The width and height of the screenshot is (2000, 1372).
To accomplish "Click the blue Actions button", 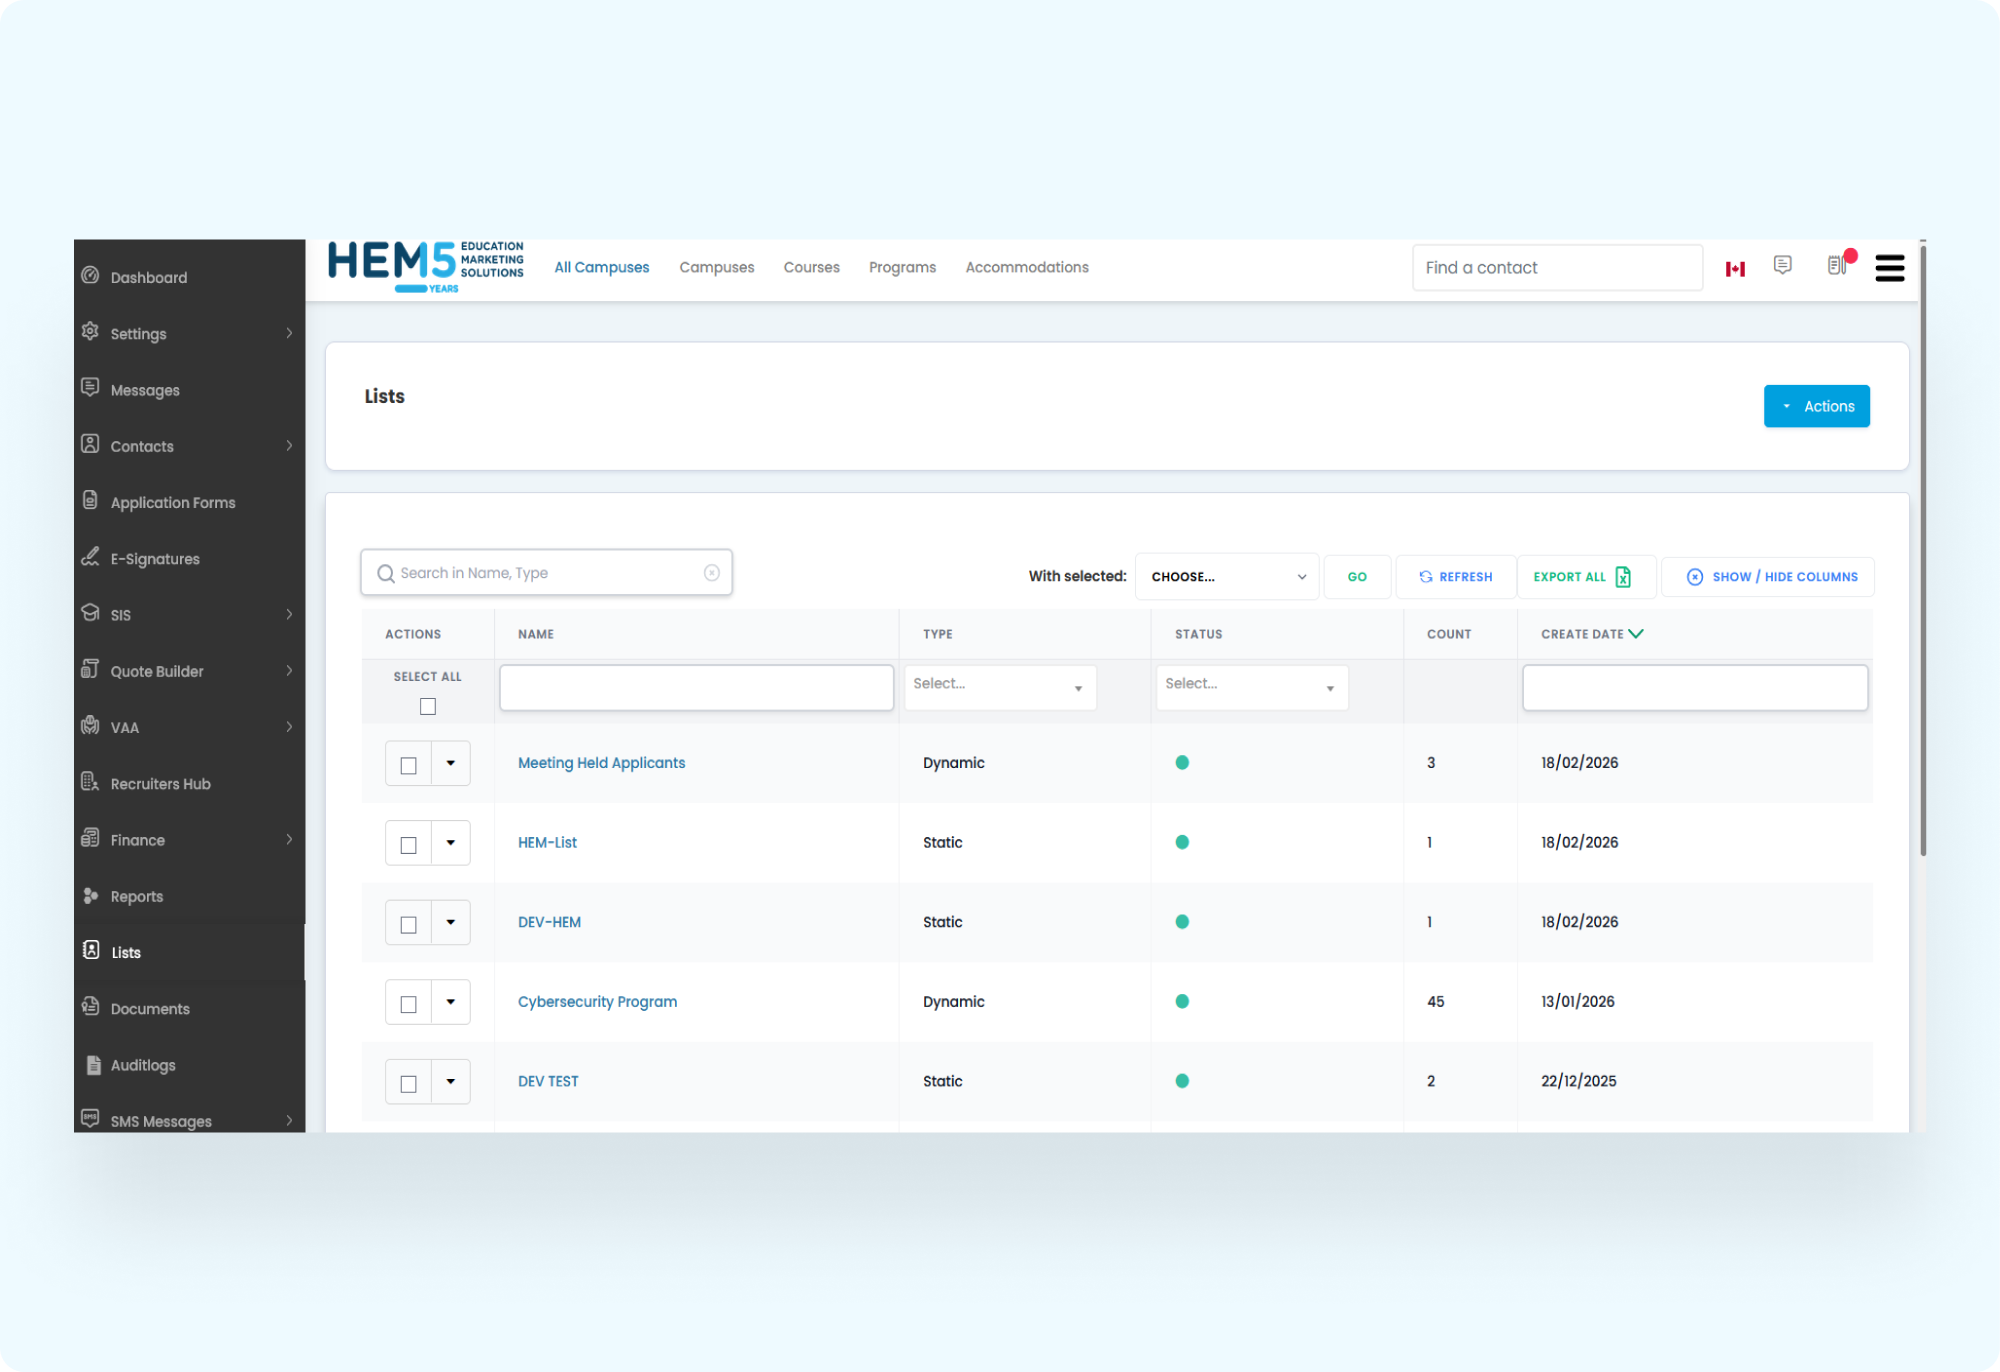I will 1816,406.
